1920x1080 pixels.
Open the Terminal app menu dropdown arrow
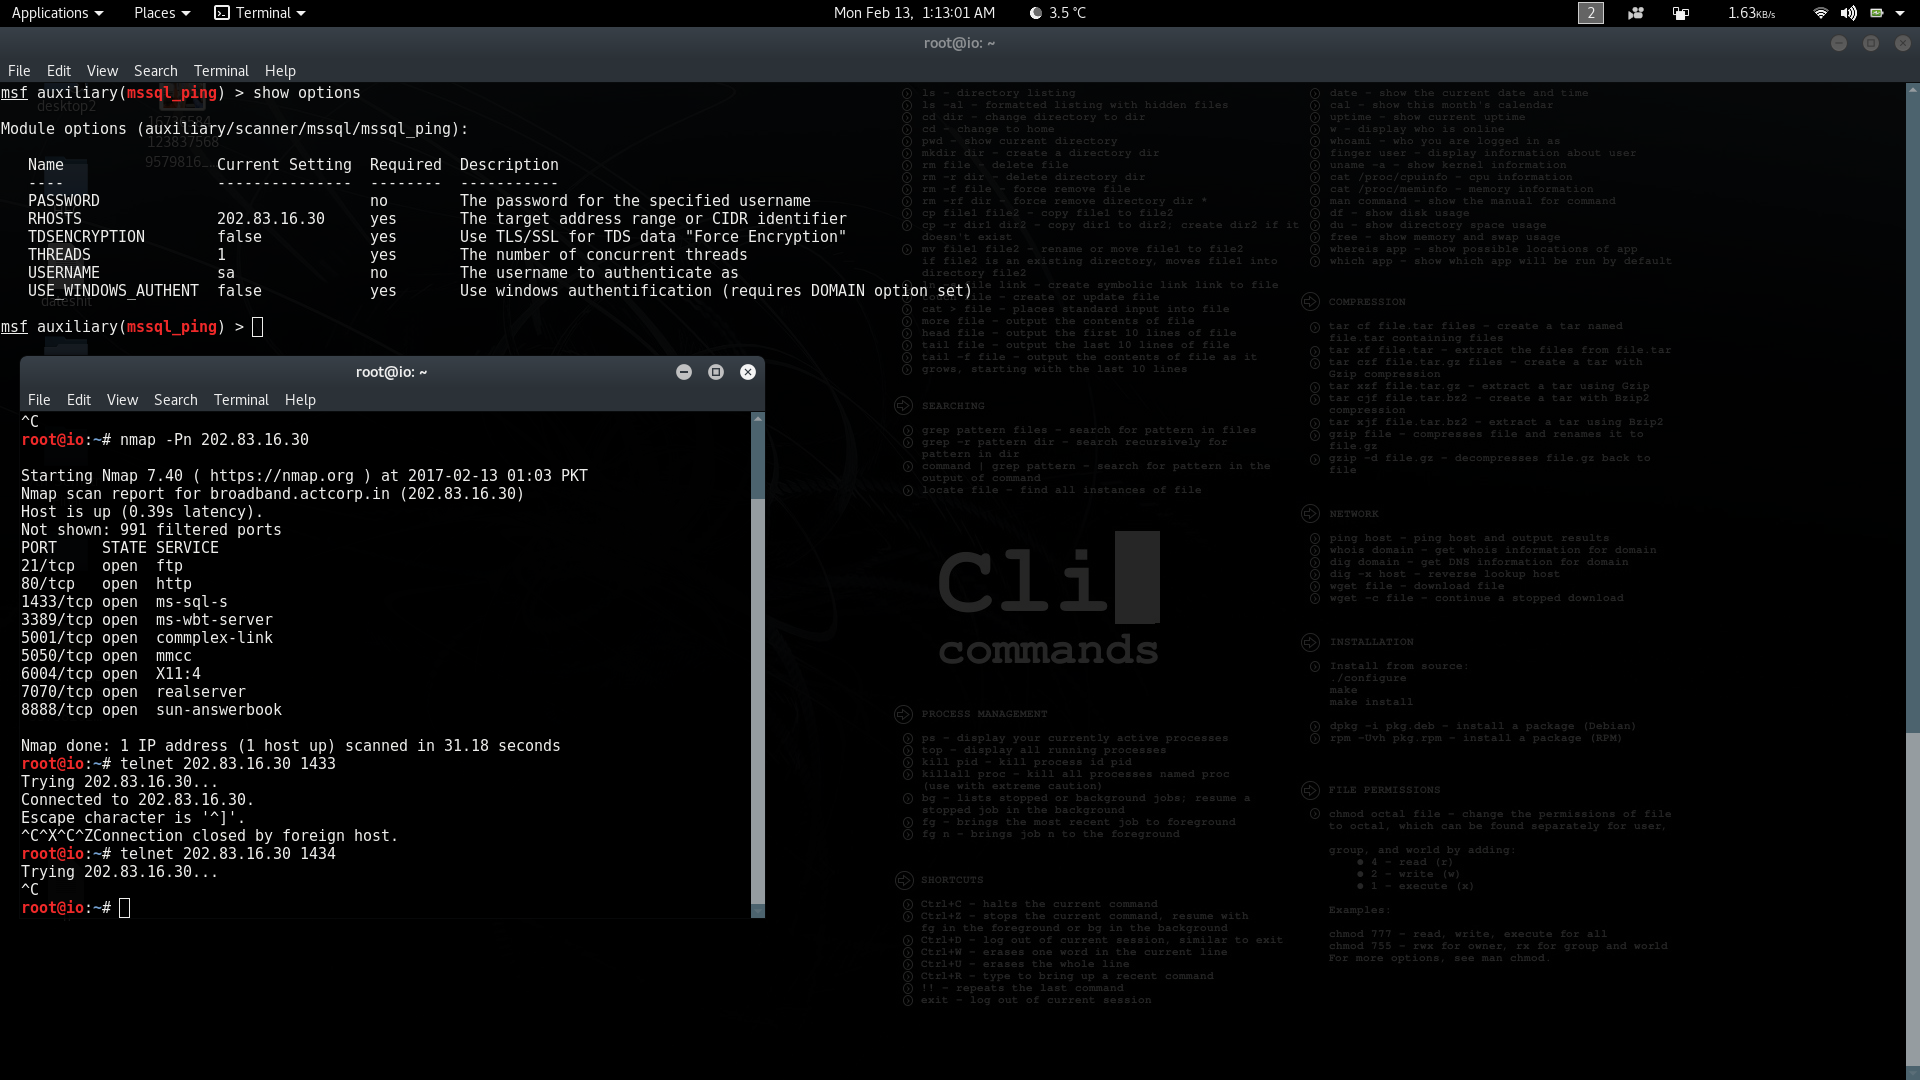301,13
